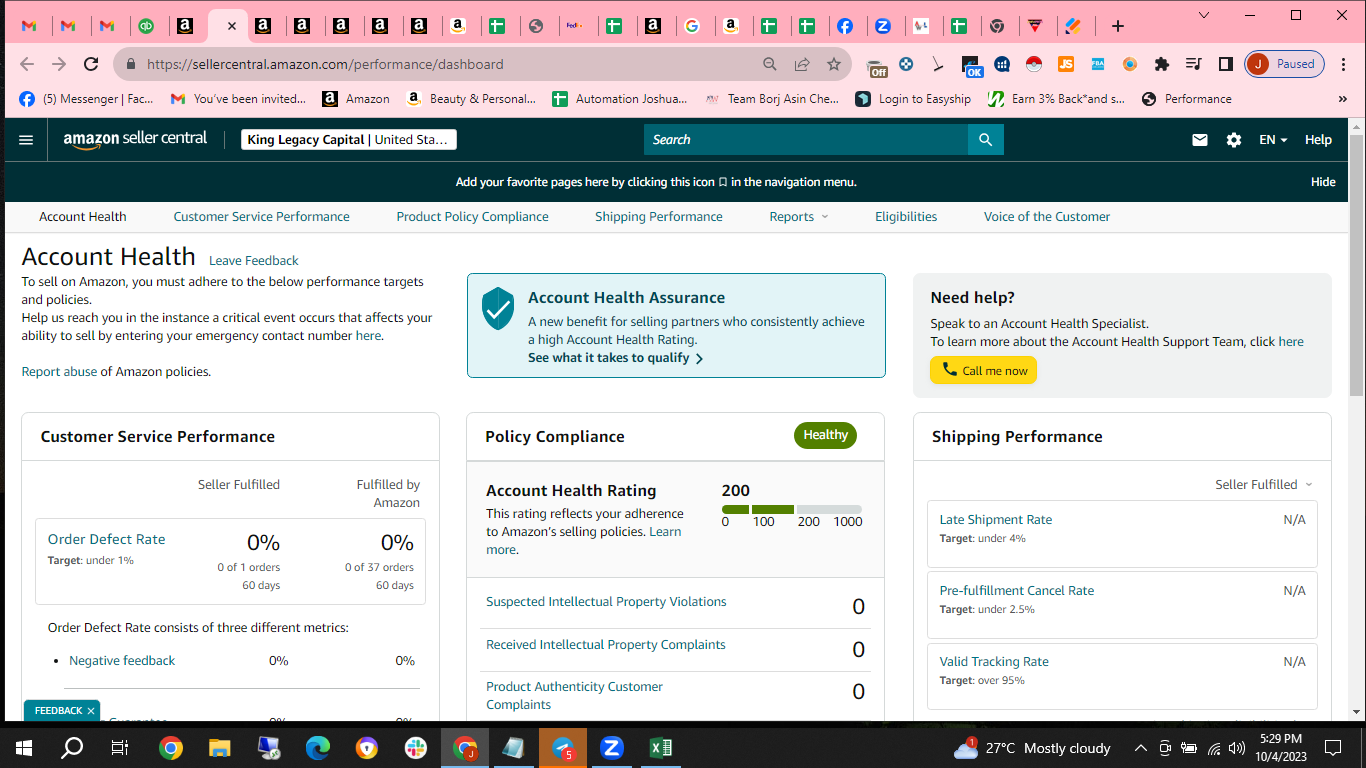Toggle the Chrome side panel icon
This screenshot has width=1366, height=768.
point(1225,64)
